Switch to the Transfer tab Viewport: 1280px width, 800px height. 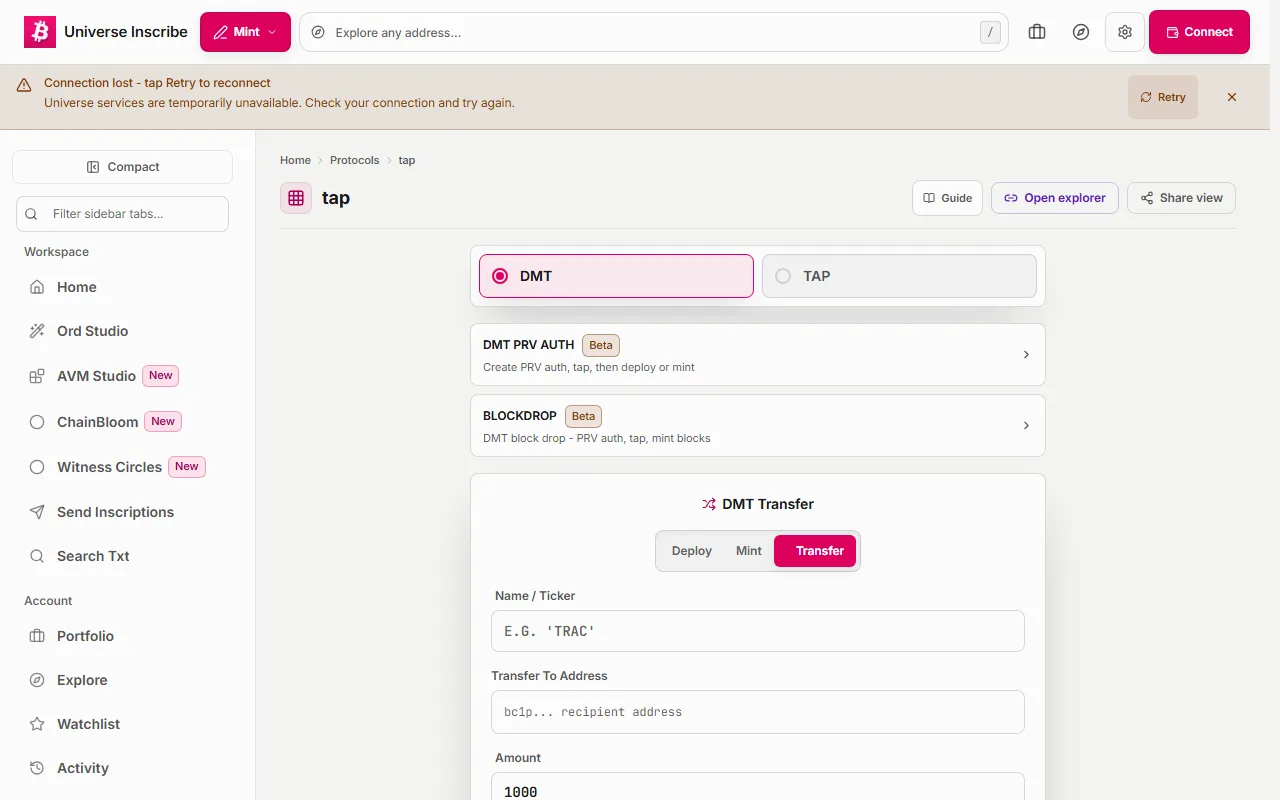coord(815,551)
